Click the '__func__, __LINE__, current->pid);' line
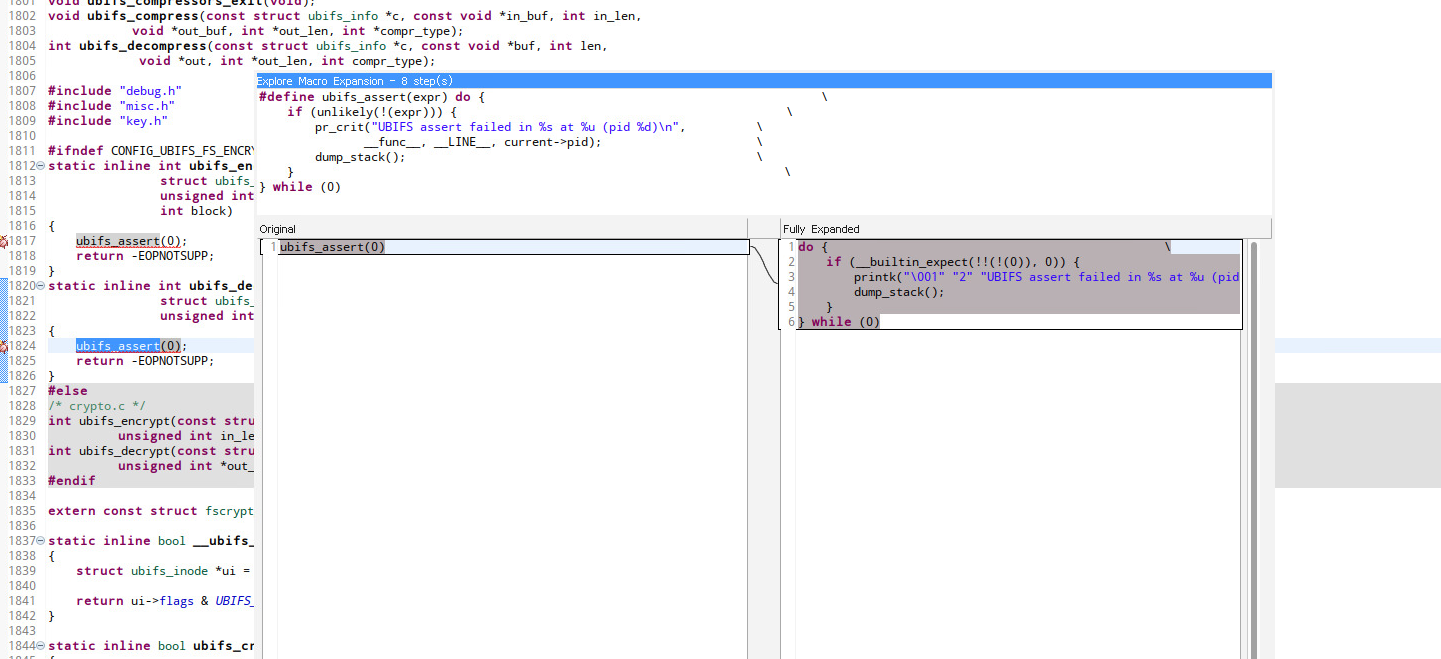The image size is (1441, 659). coord(483,142)
